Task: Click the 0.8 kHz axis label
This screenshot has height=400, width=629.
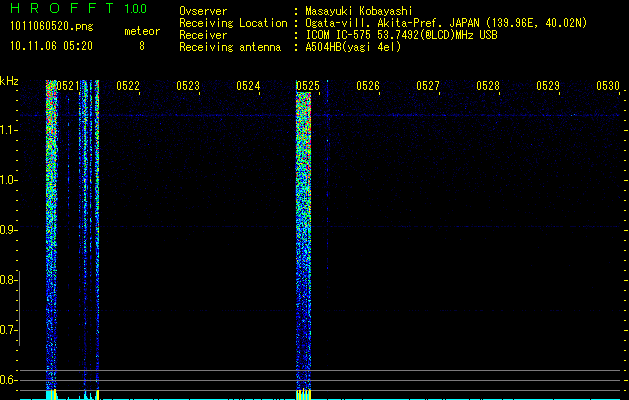Action: click(8, 280)
